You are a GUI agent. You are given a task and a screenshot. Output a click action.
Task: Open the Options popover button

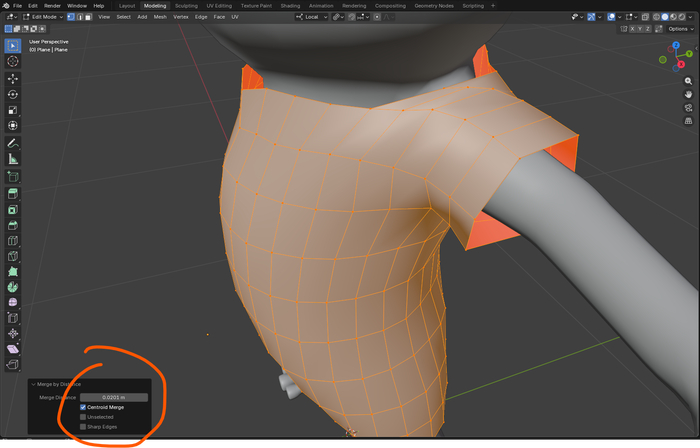[x=680, y=29]
